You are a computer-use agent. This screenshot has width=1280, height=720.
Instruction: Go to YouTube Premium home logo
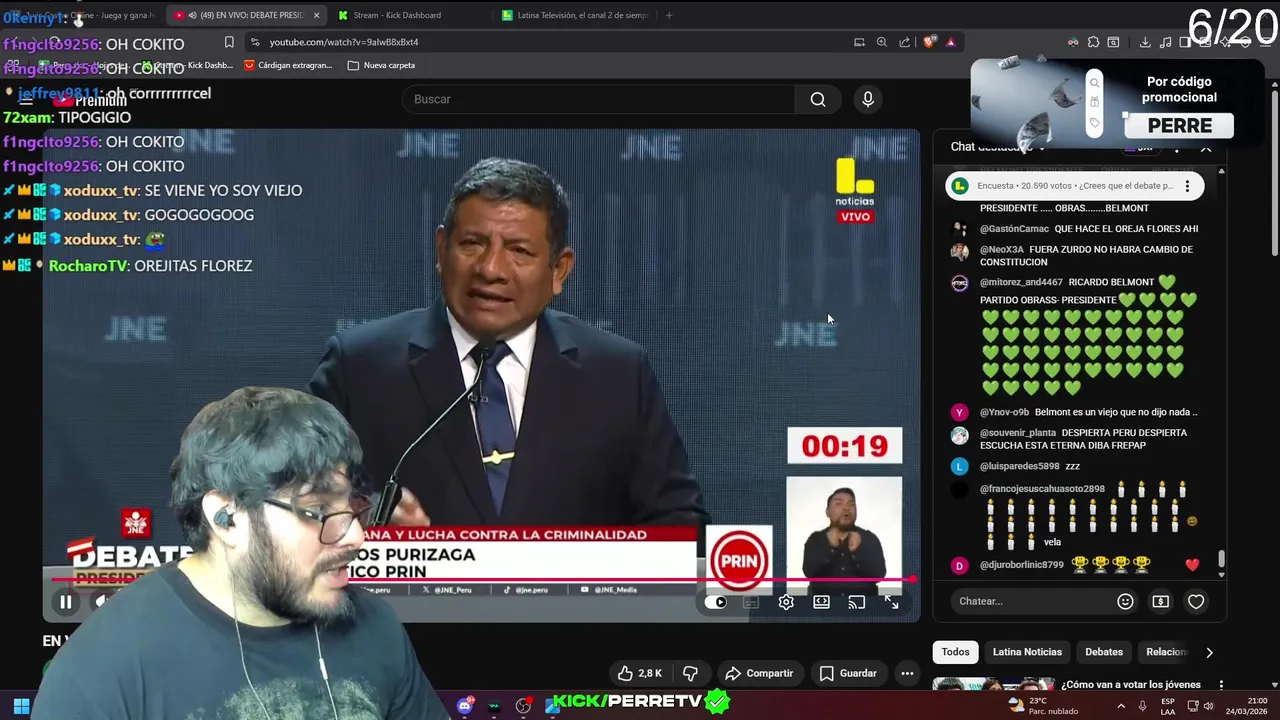[90, 100]
